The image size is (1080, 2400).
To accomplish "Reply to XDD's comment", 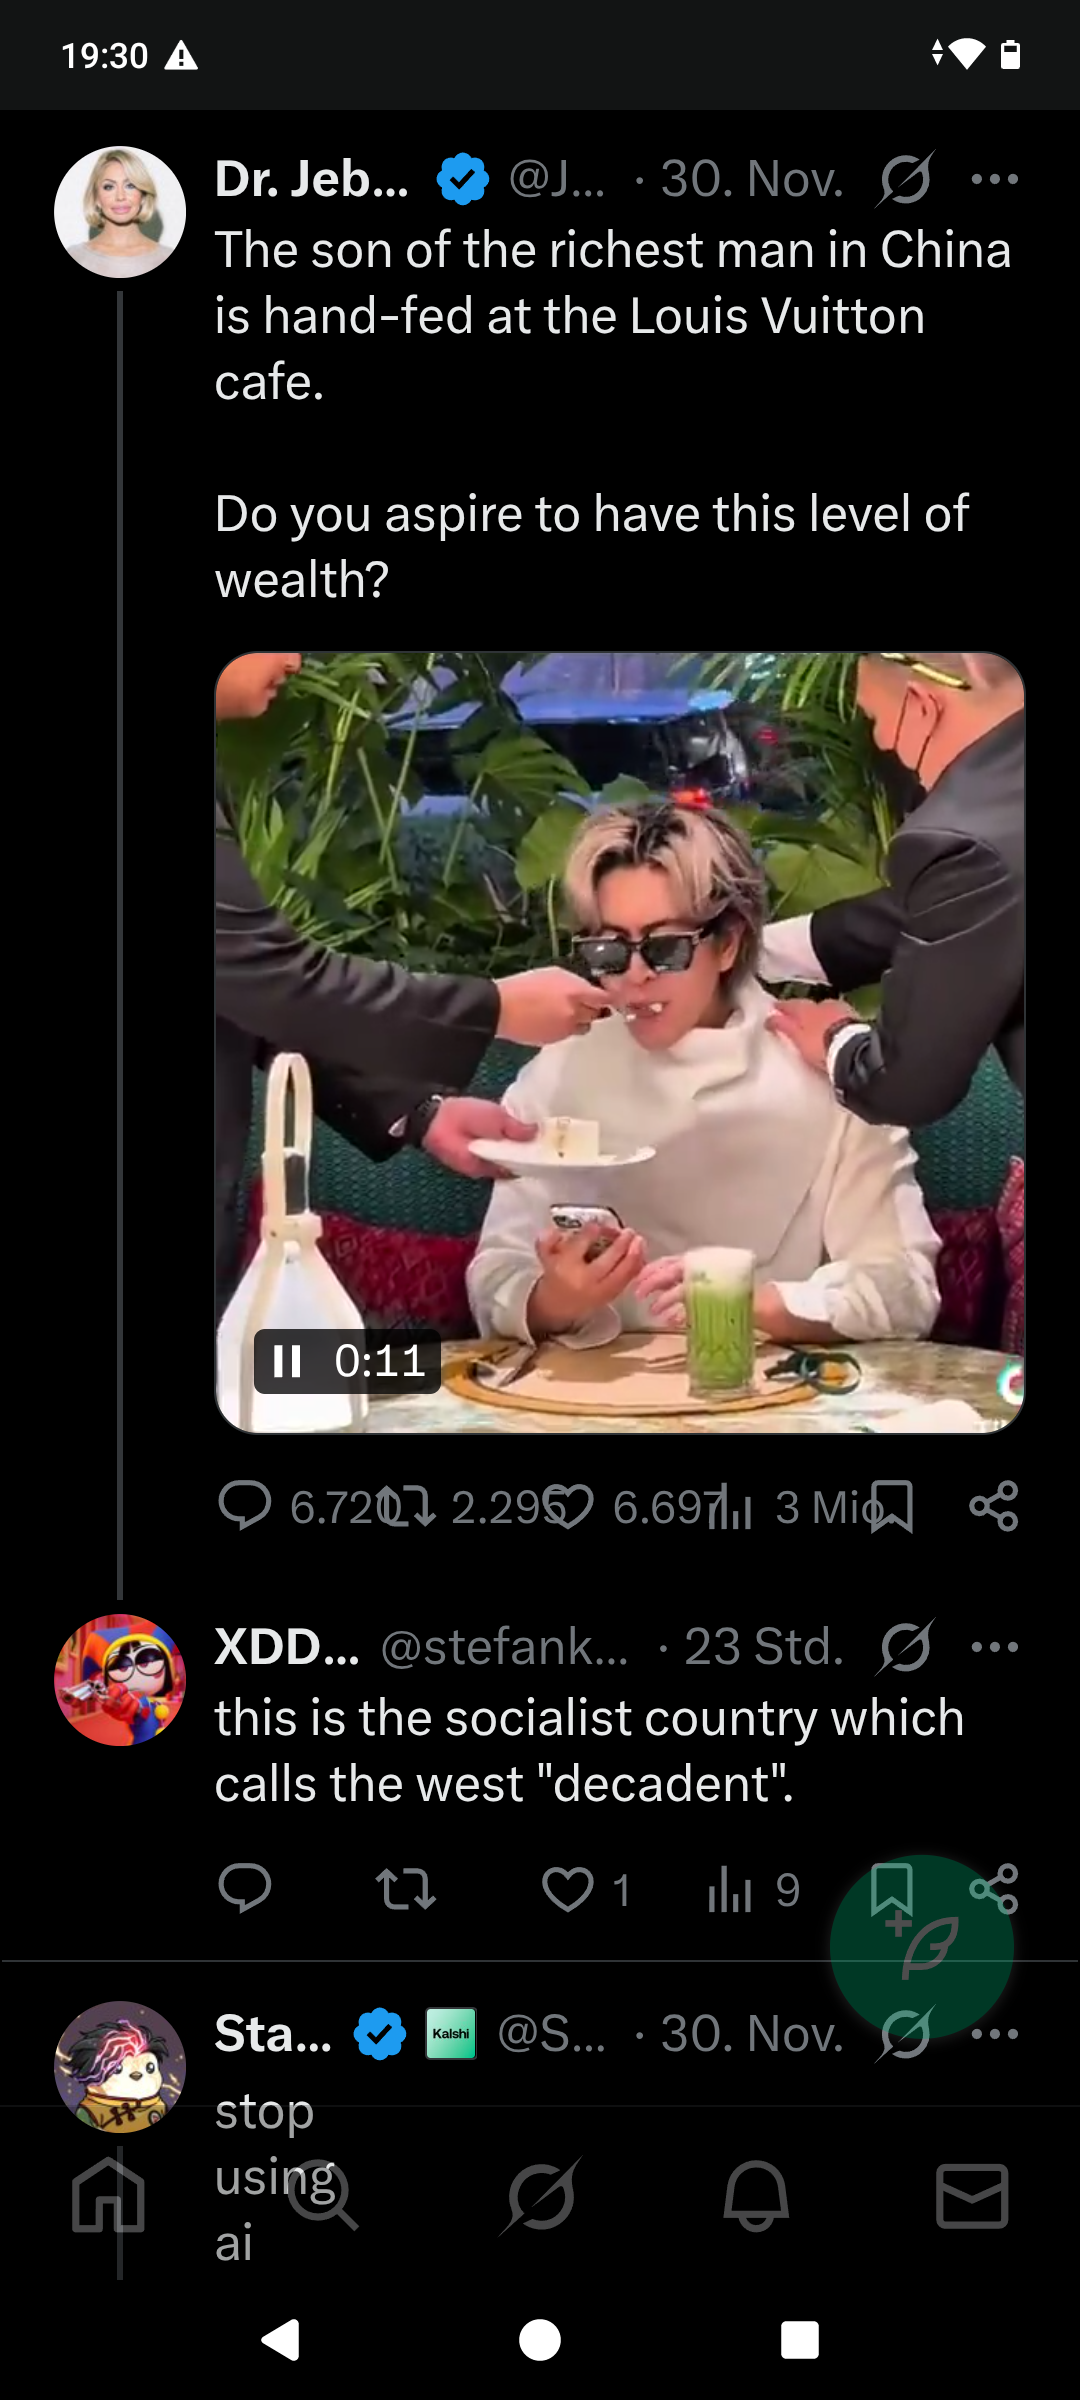I will [x=245, y=1889].
